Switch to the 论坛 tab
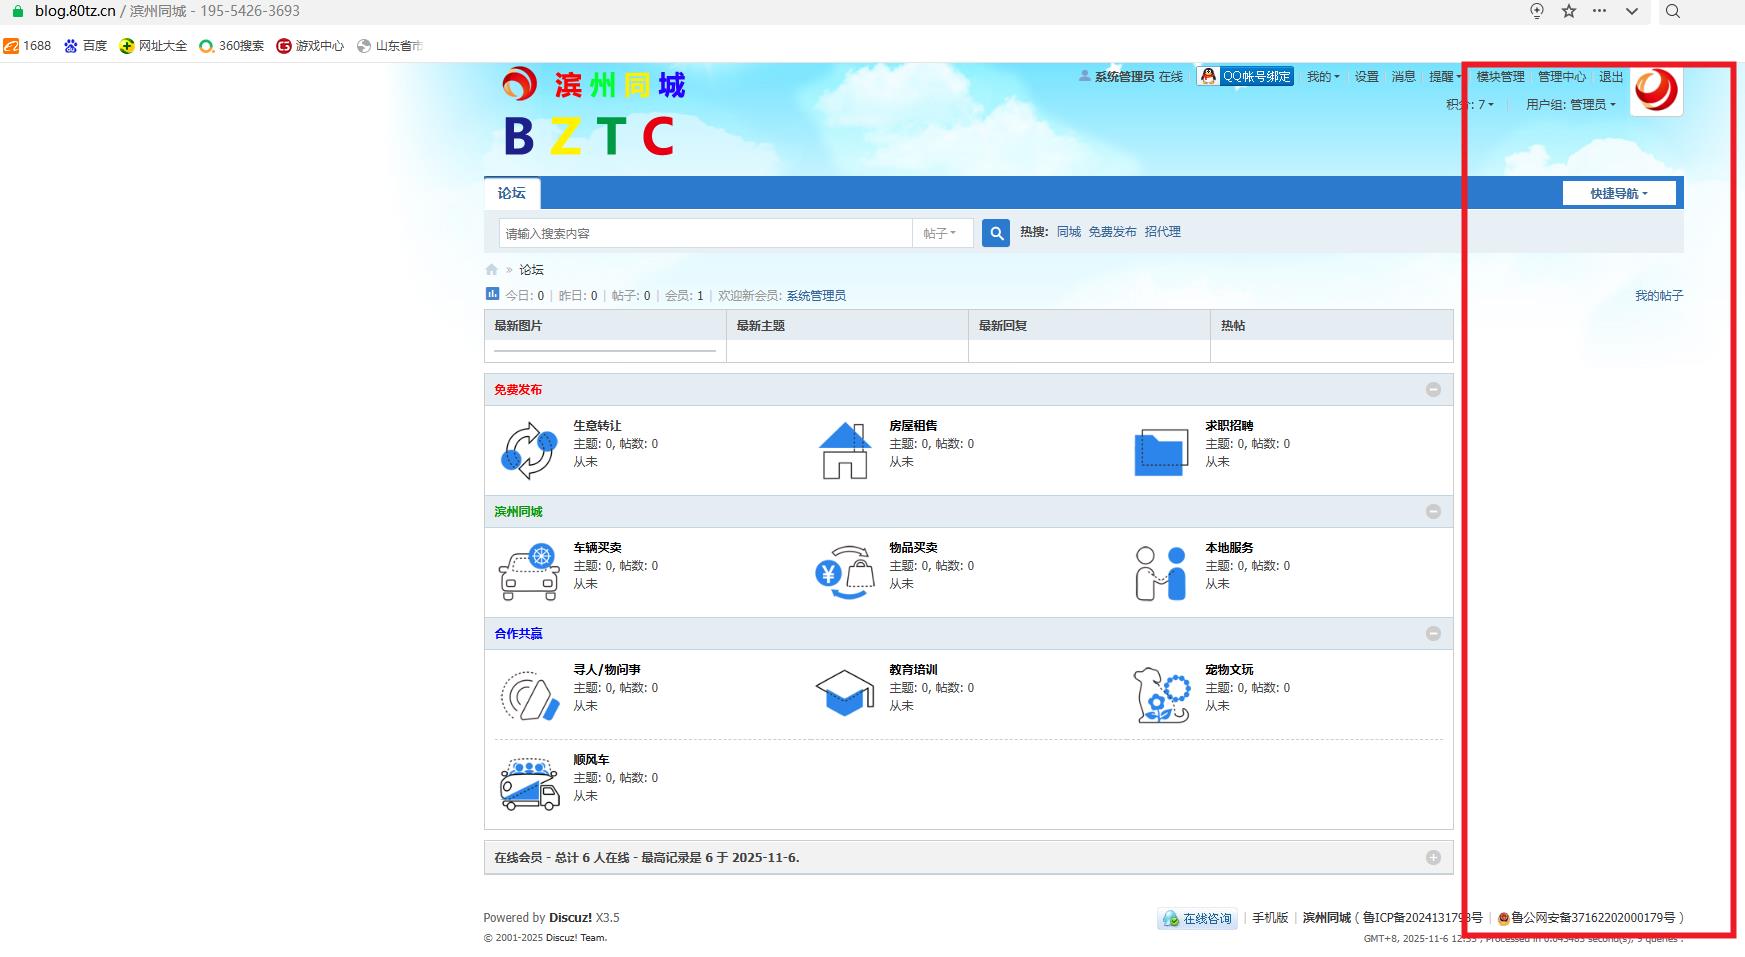 (x=512, y=192)
